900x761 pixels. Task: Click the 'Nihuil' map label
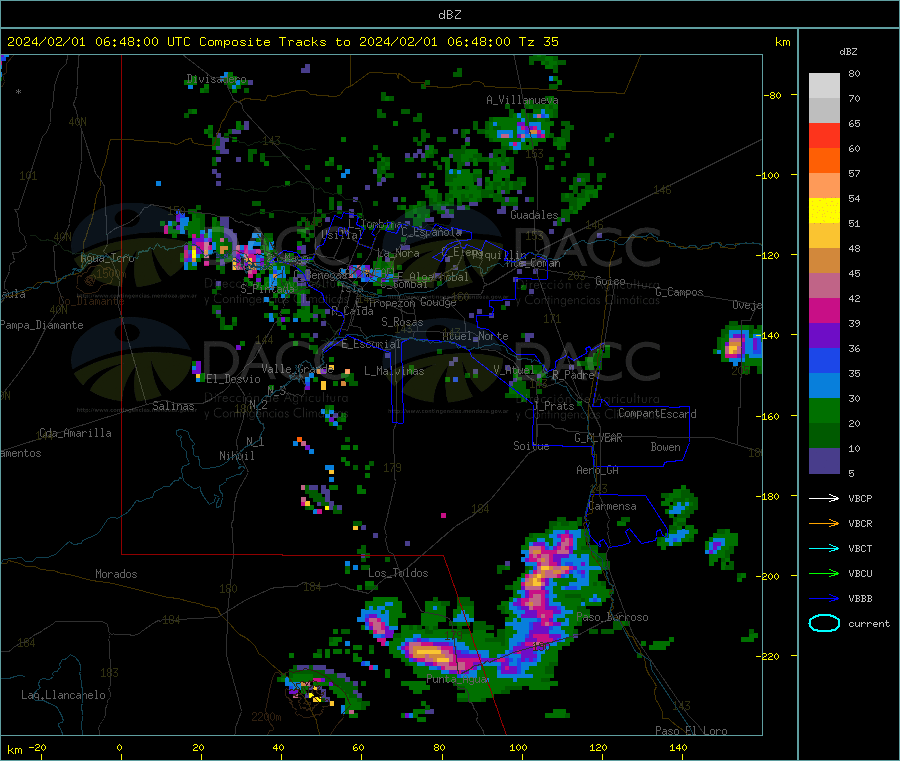tap(236, 456)
